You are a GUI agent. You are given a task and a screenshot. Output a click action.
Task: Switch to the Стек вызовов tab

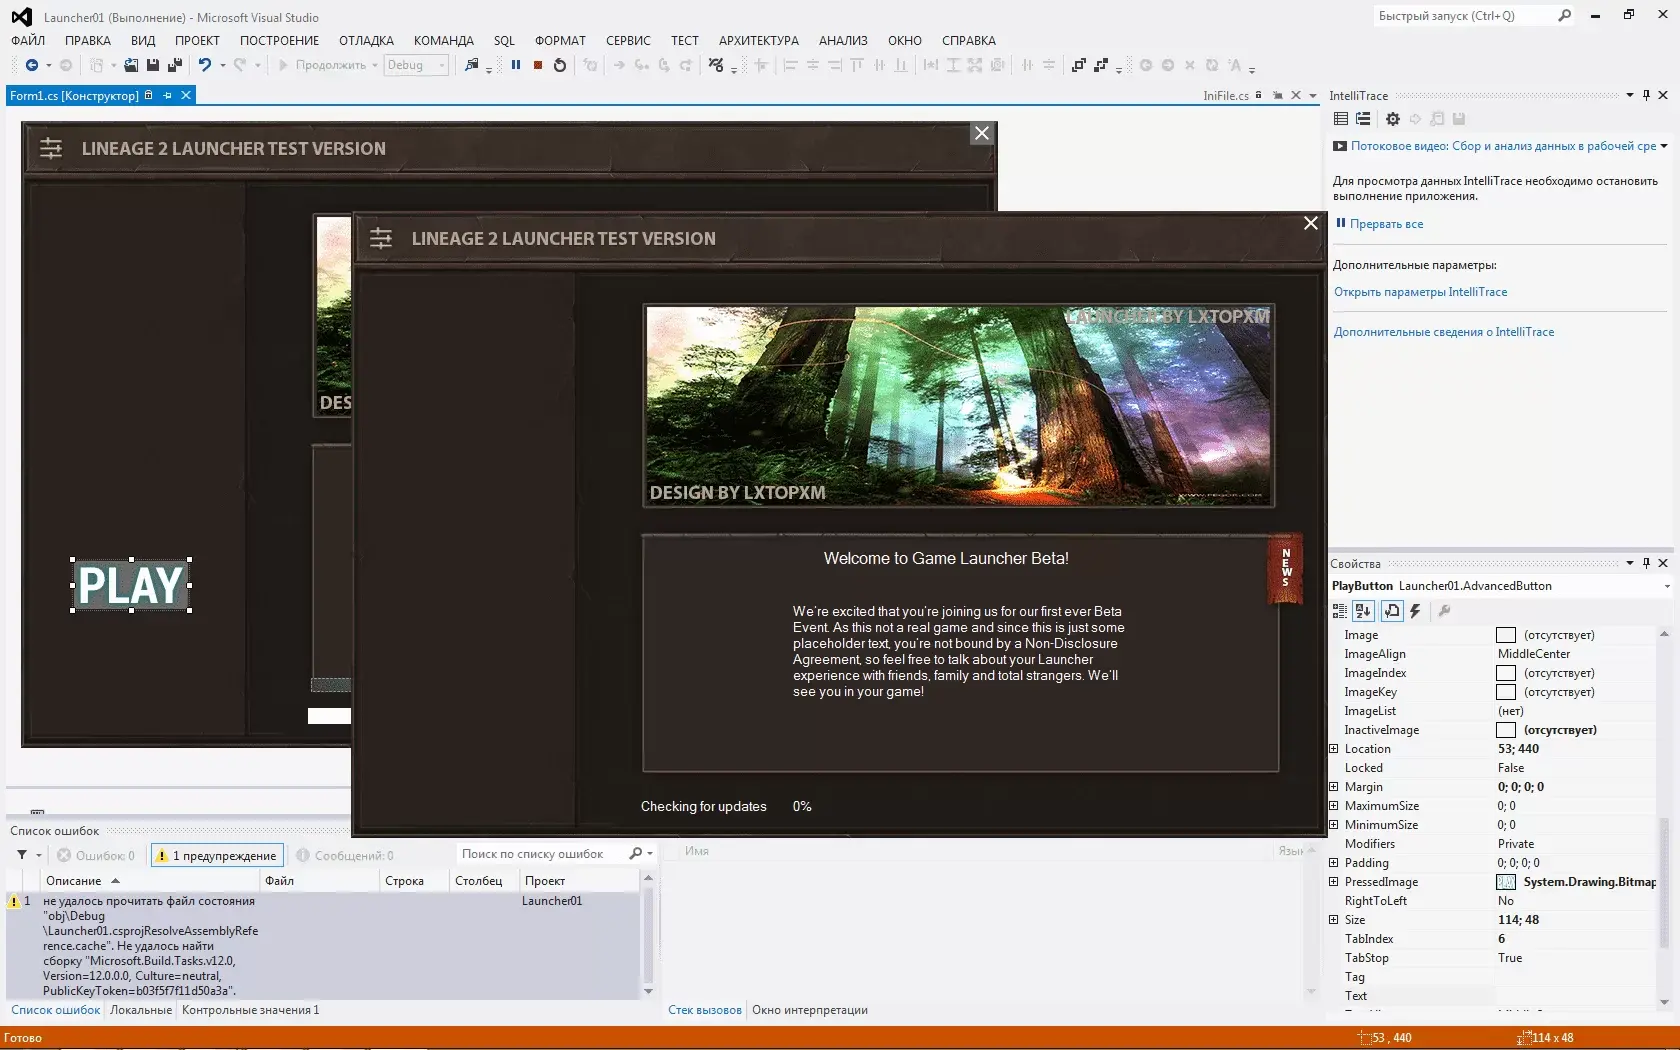point(705,1010)
